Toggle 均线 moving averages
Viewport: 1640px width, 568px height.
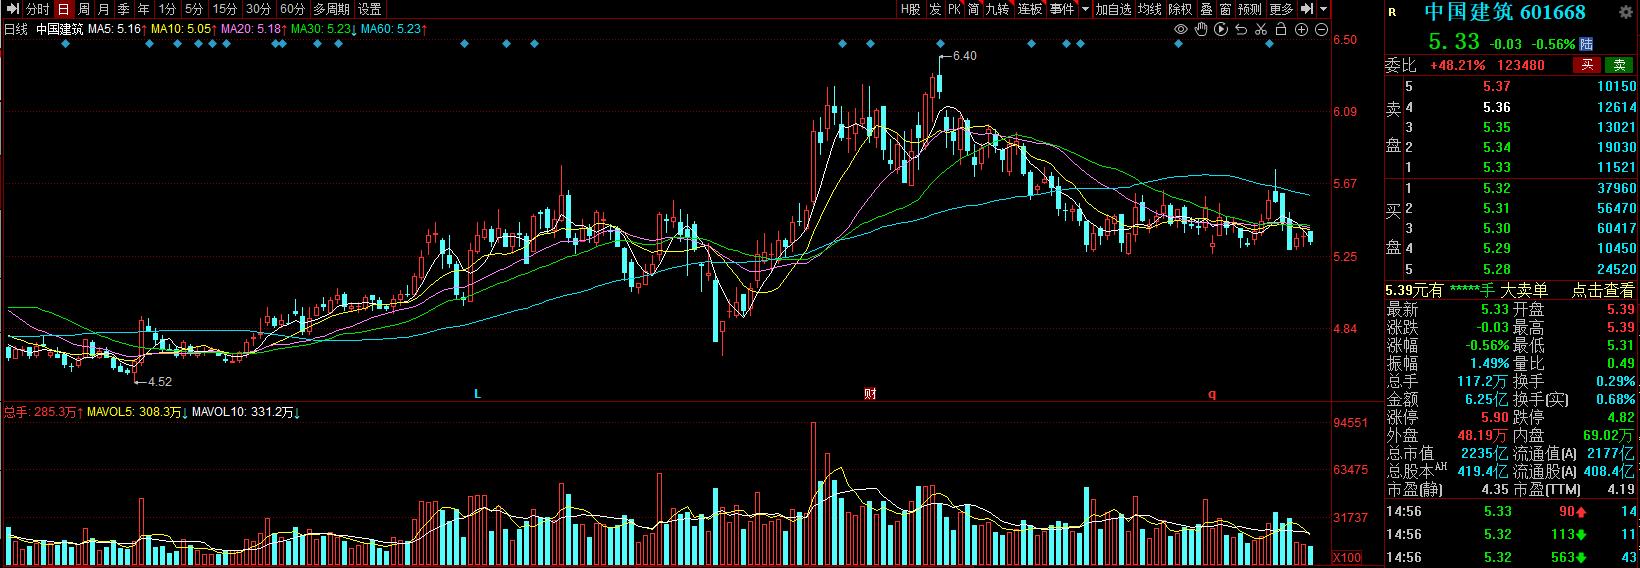pos(1150,9)
